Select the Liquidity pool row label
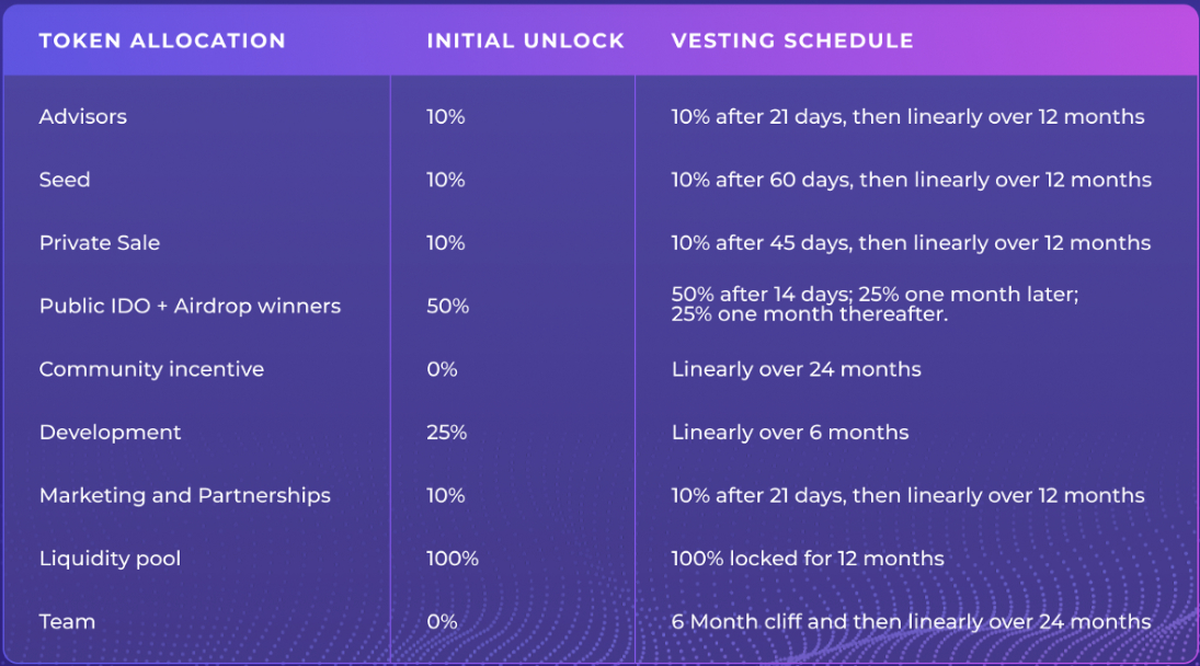Viewport: 1200px width, 666px height. point(110,558)
